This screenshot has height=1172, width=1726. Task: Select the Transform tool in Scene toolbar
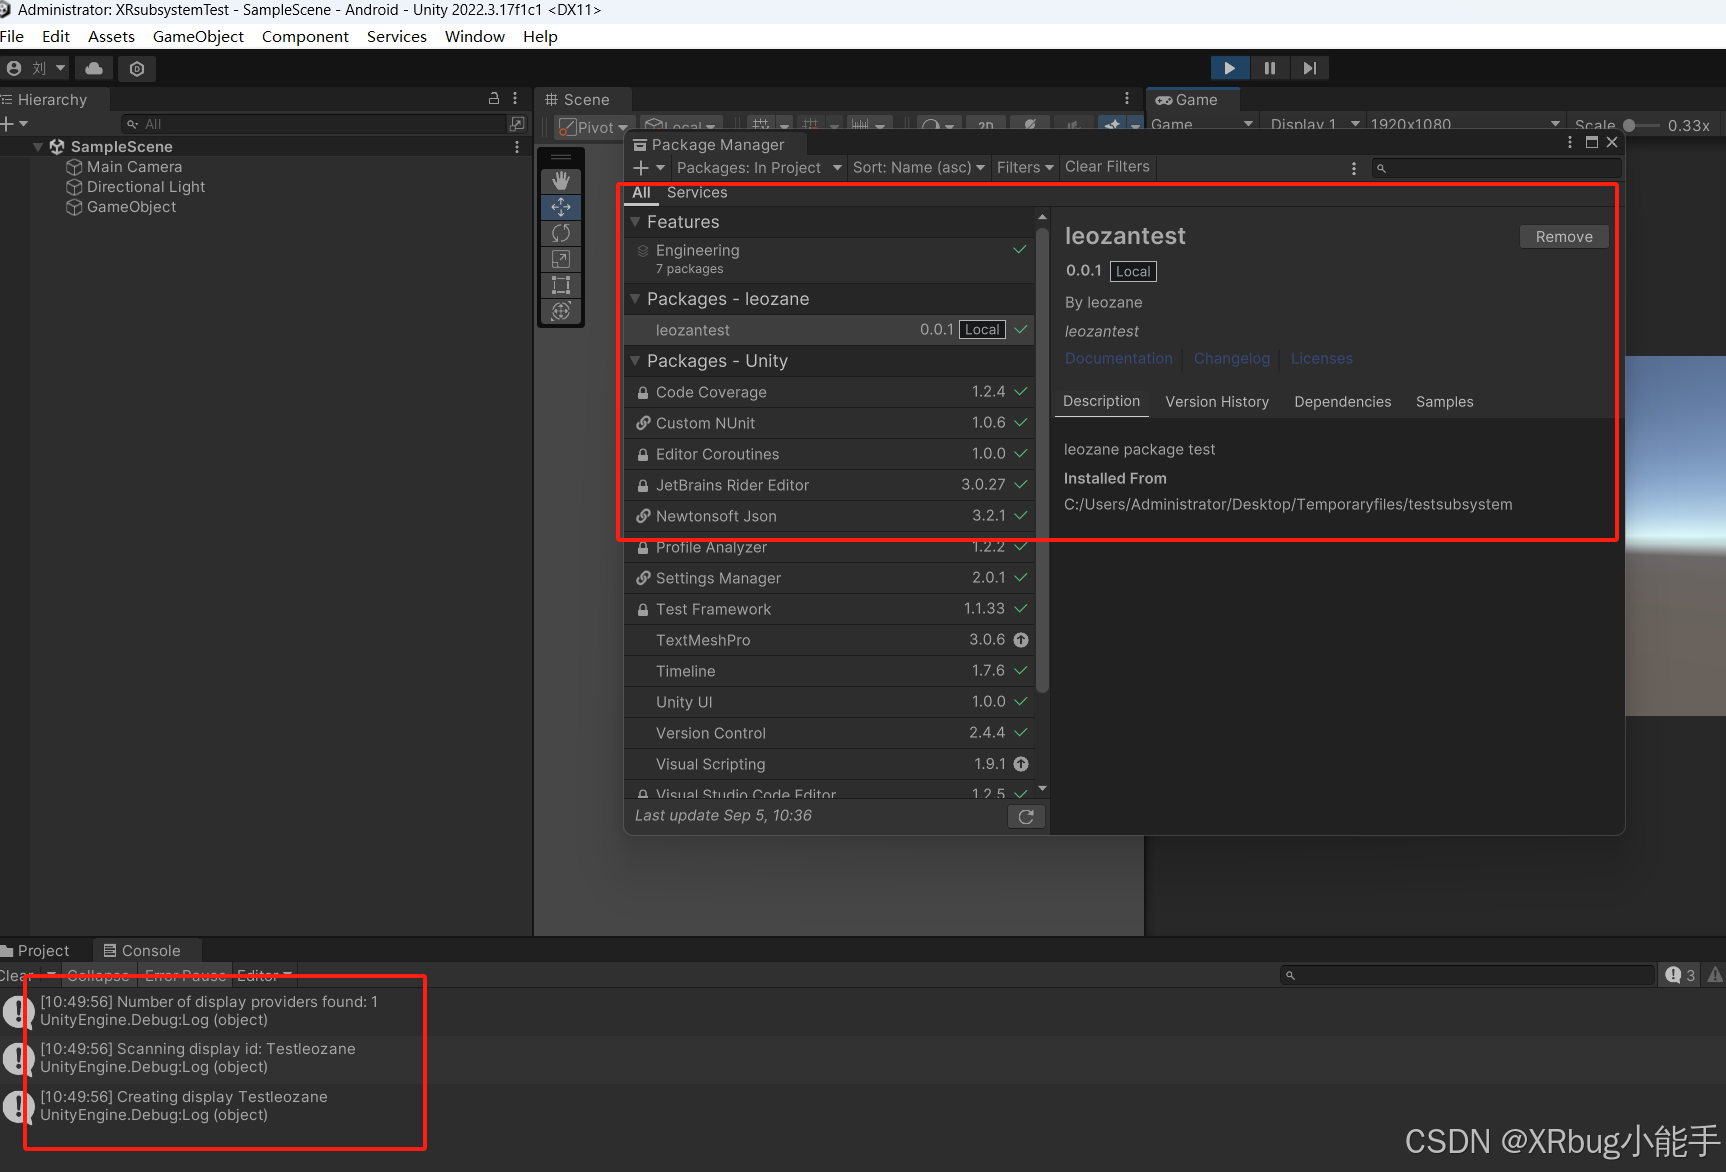(561, 311)
